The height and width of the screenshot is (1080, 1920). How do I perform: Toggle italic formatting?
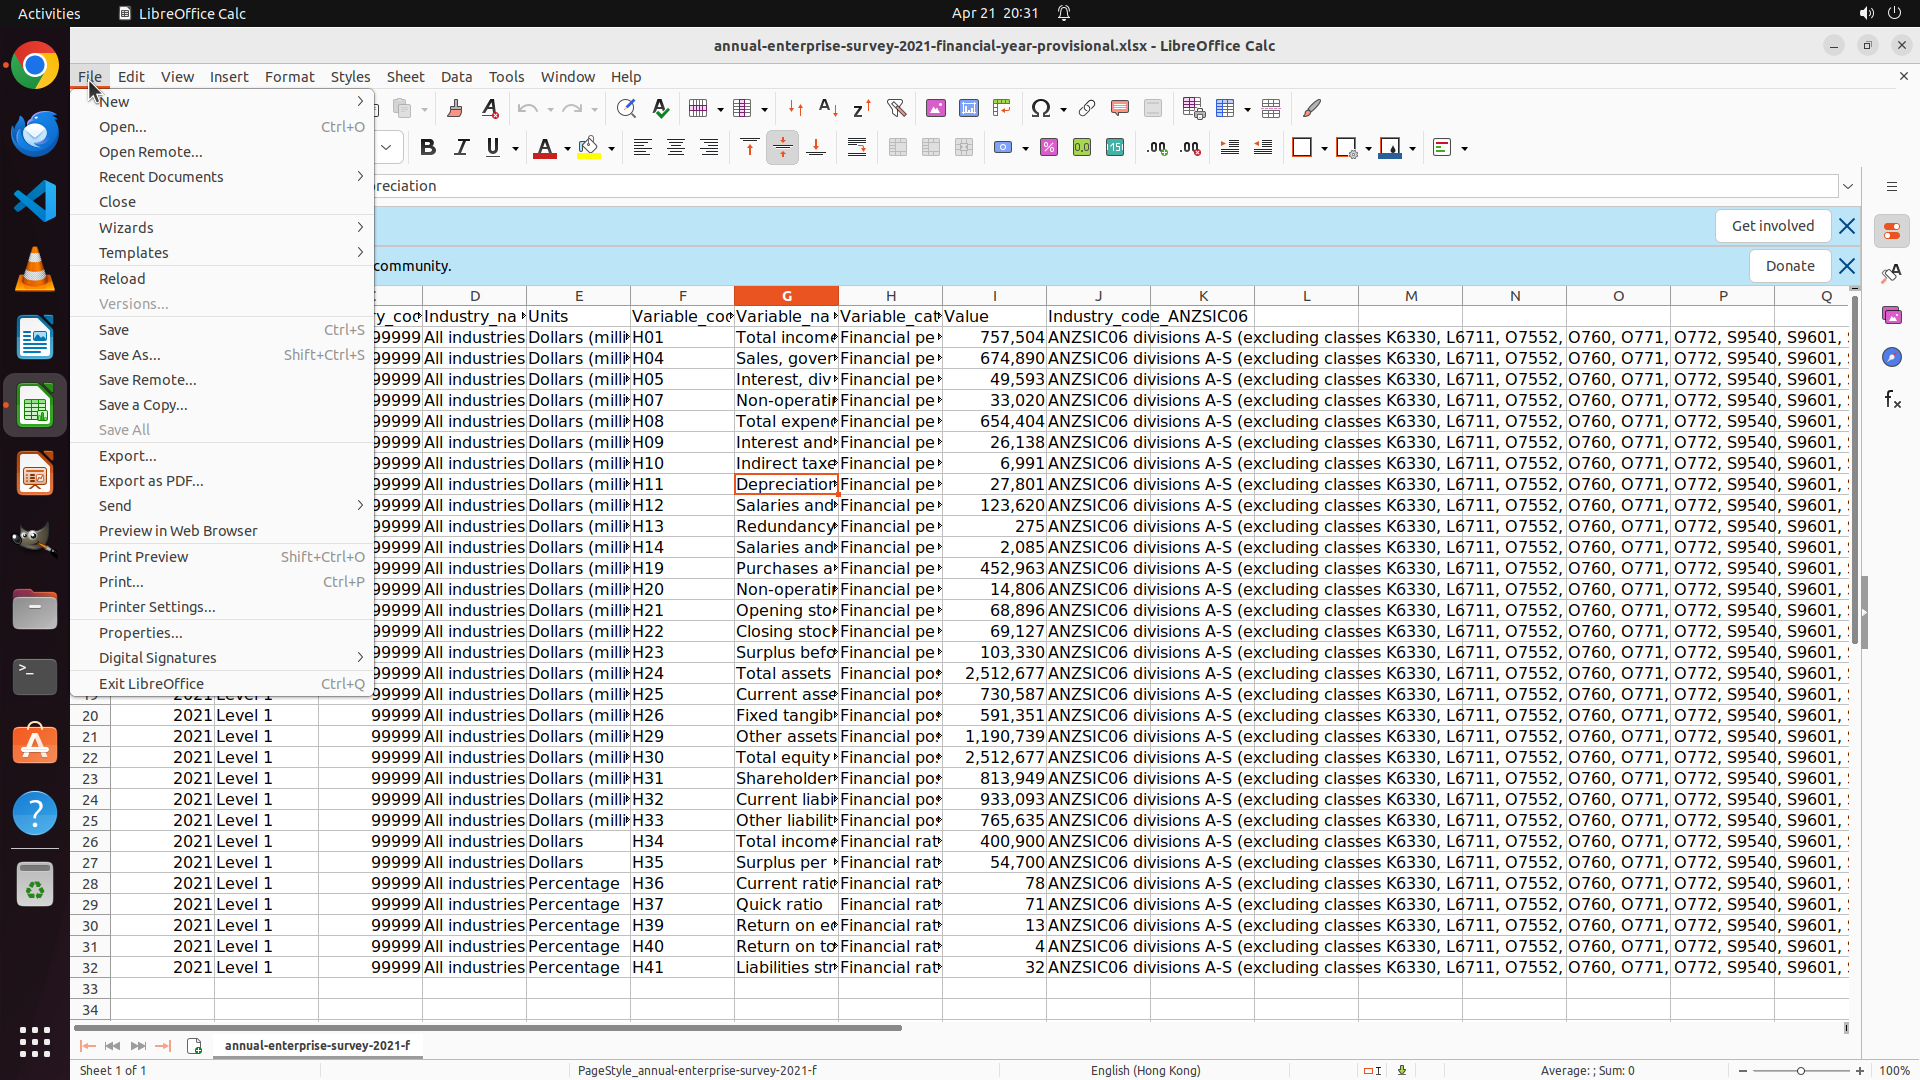tap(461, 148)
